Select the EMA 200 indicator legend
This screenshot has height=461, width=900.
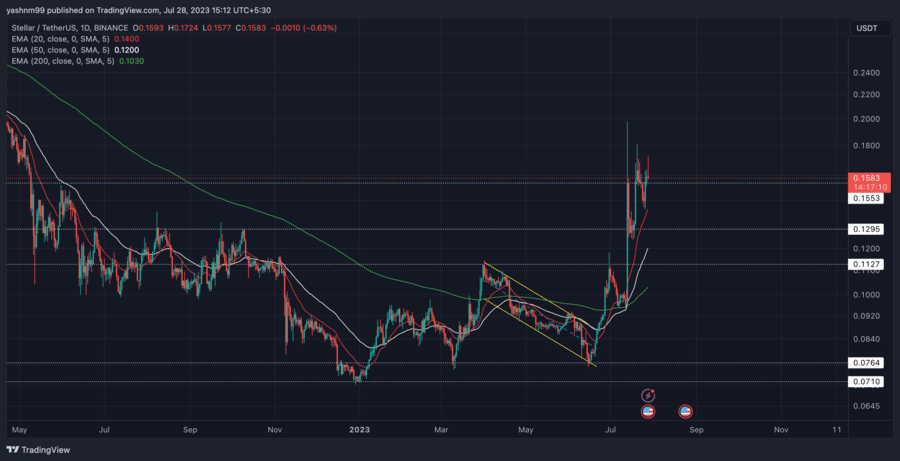click(61, 60)
